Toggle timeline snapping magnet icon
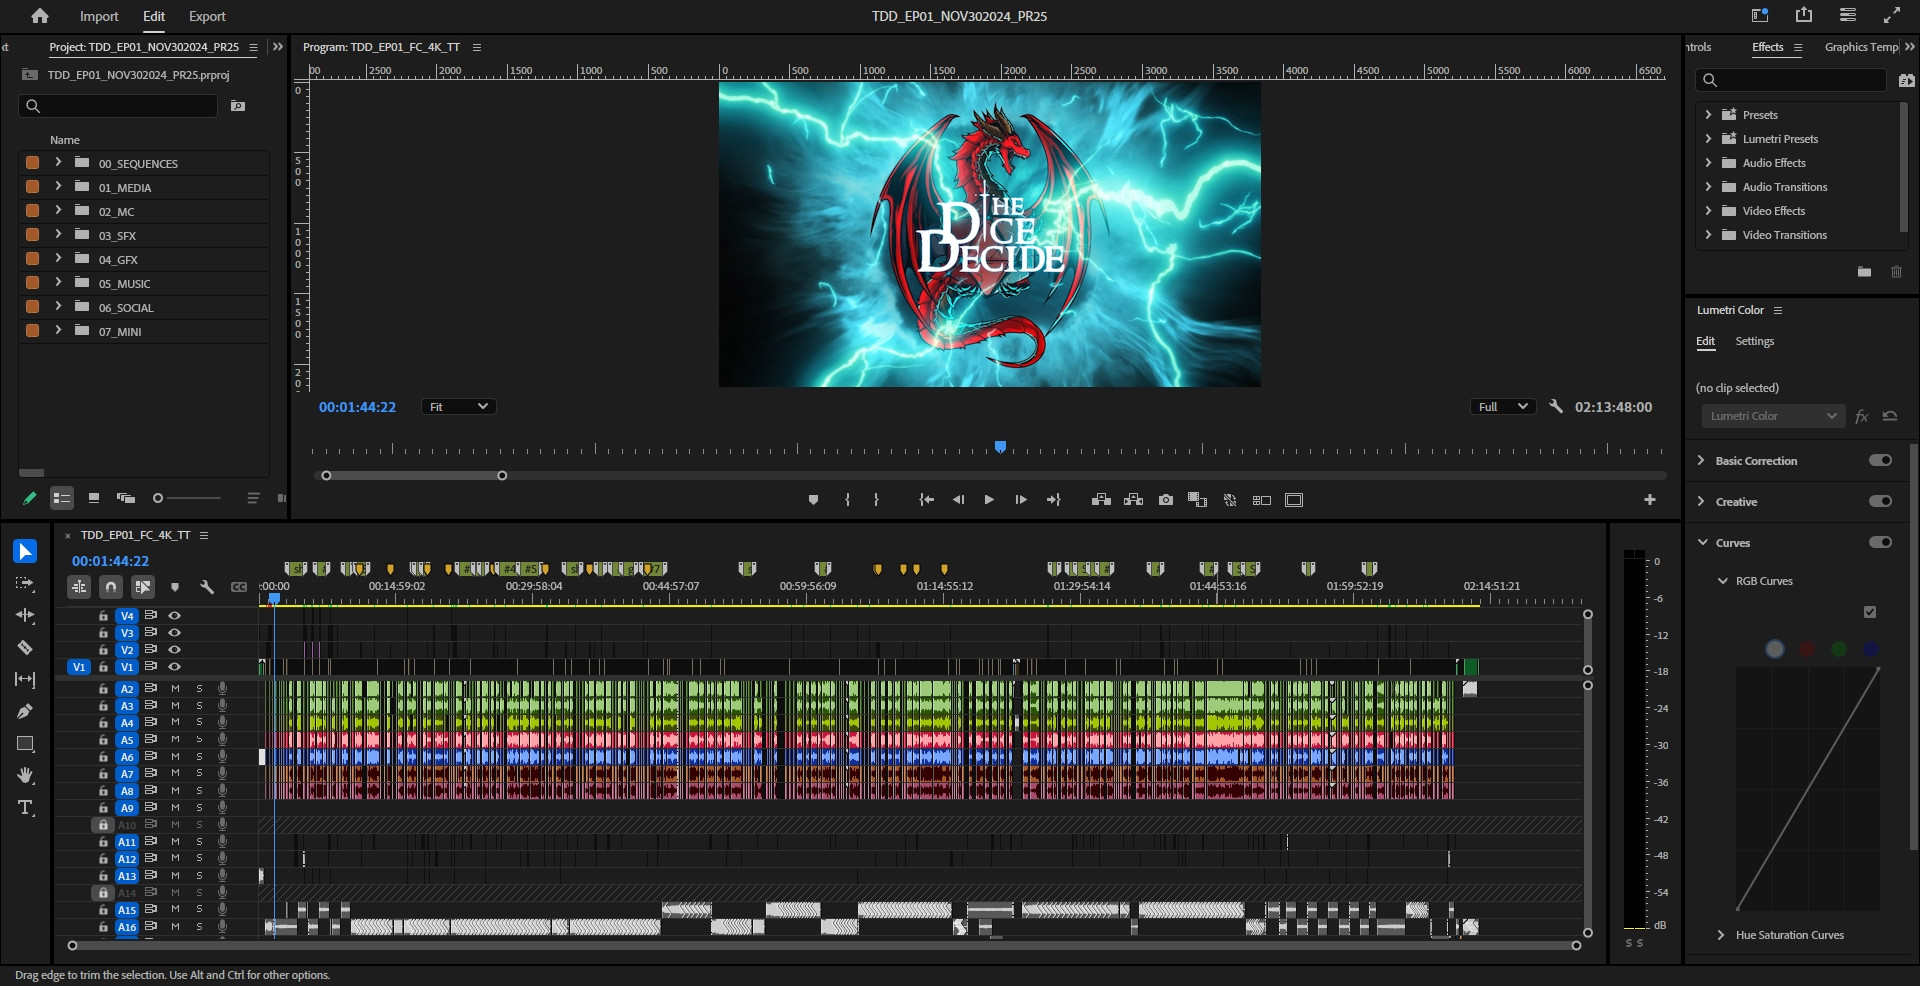Screen dimensions: 1920x986 point(111,587)
